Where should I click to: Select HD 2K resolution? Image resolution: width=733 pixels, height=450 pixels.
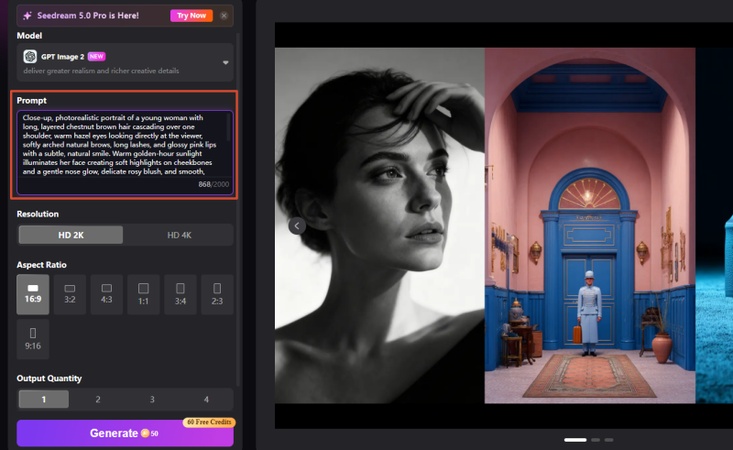[x=71, y=235]
